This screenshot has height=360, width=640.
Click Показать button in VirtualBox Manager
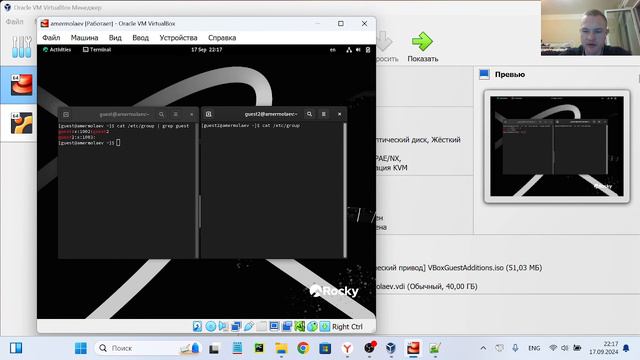(x=423, y=47)
